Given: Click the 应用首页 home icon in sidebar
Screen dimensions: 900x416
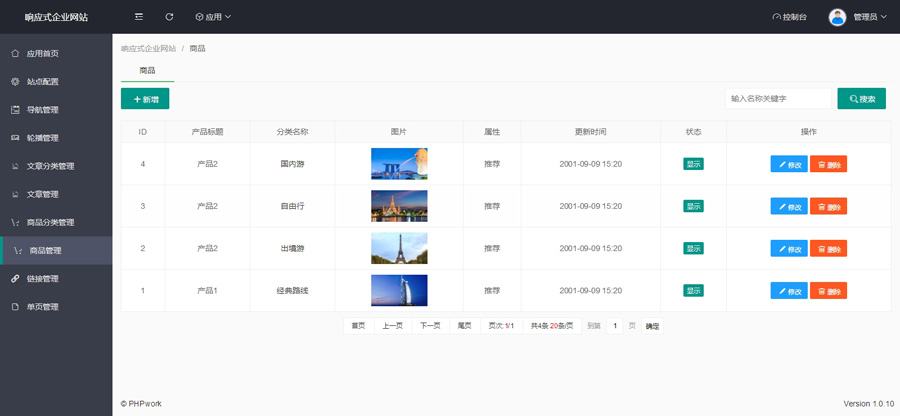Looking at the screenshot, I should [16, 54].
